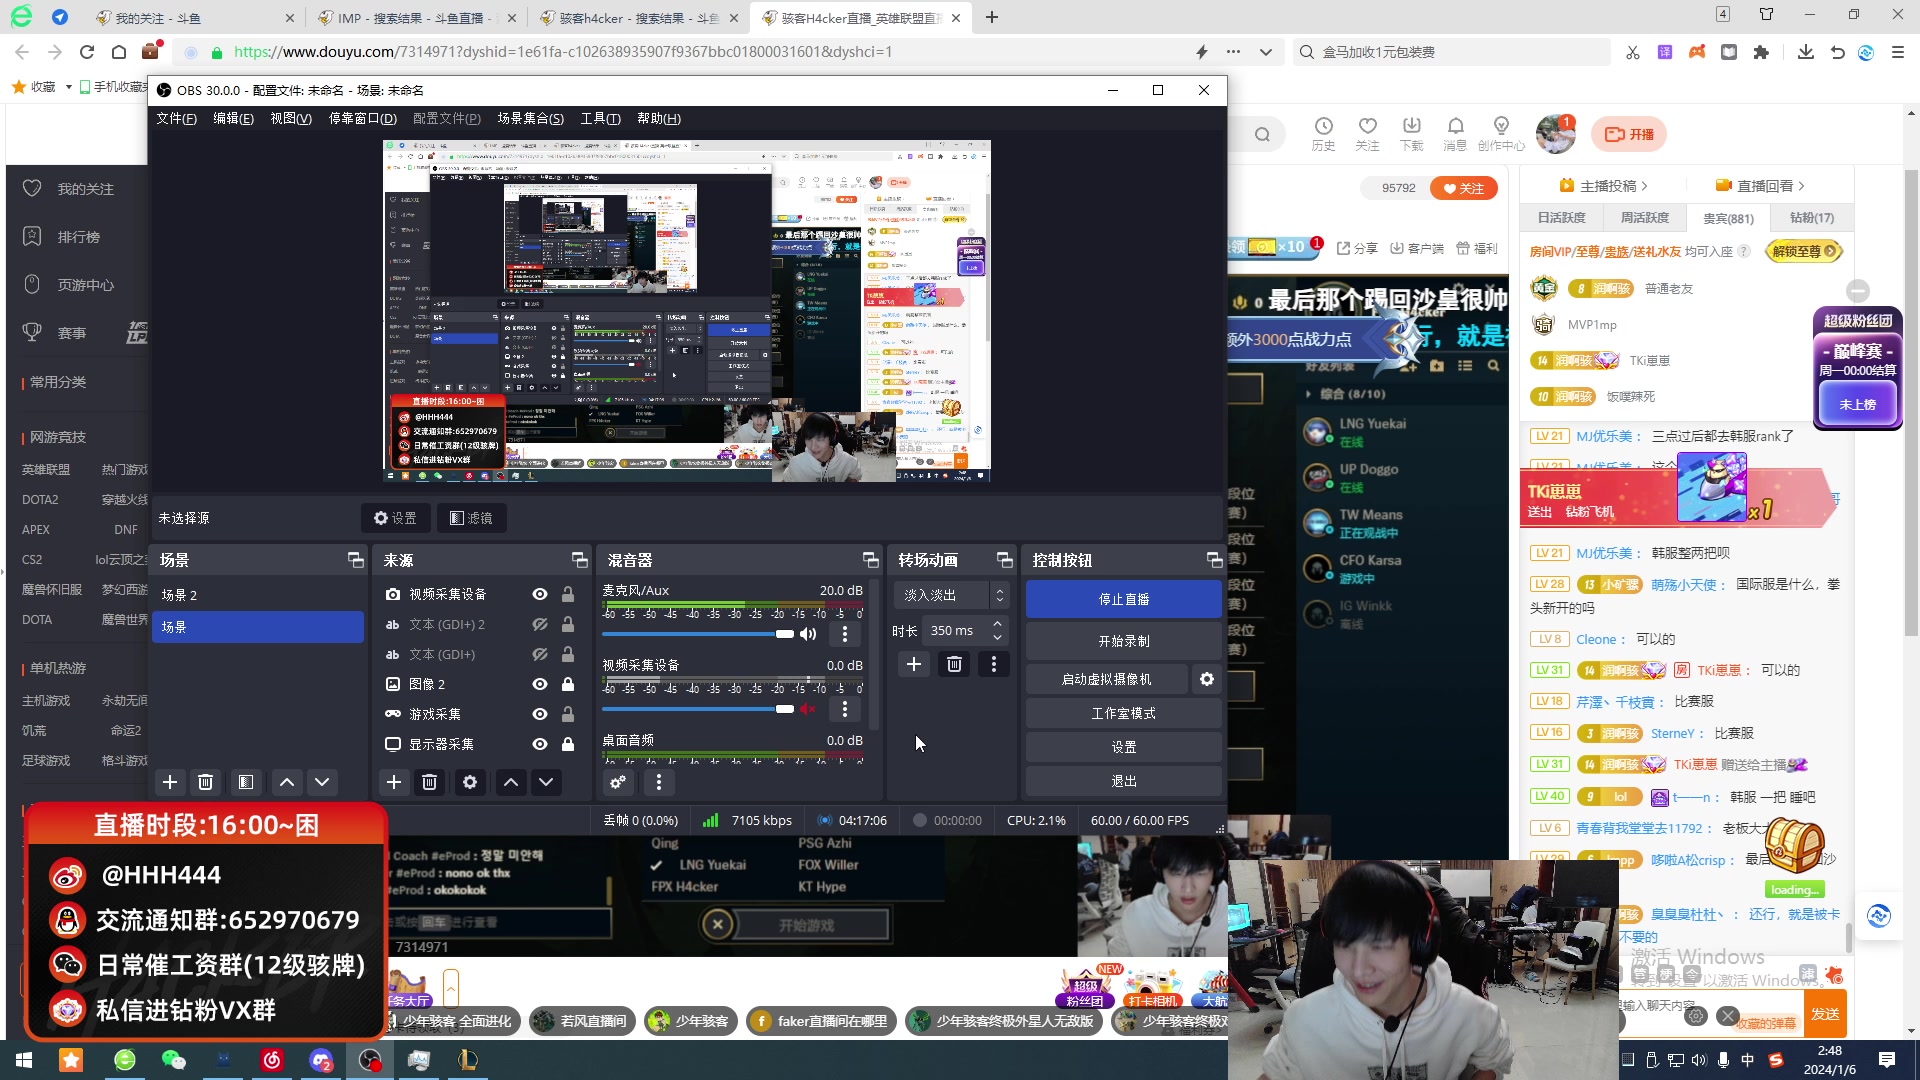Unlock the 图像 2 source
The width and height of the screenshot is (1920, 1080).
[x=568, y=684]
